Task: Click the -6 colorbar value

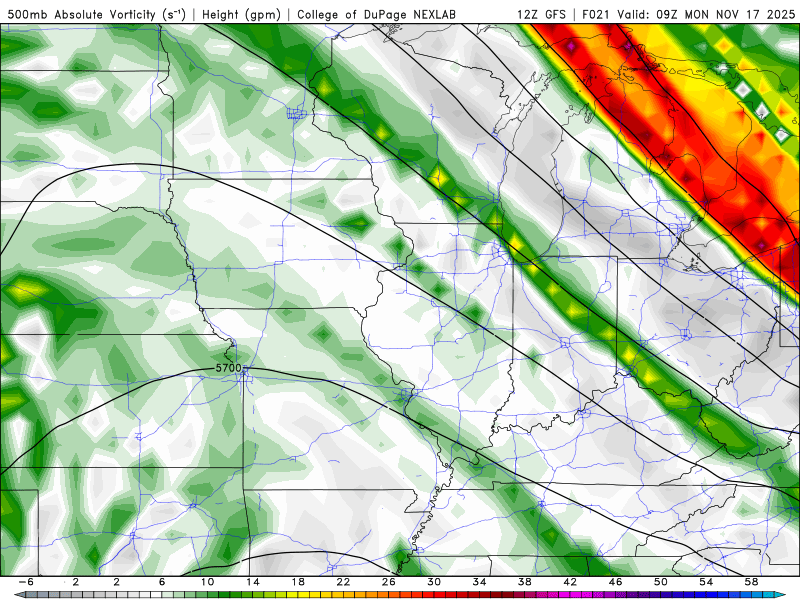Action: tap(26, 582)
